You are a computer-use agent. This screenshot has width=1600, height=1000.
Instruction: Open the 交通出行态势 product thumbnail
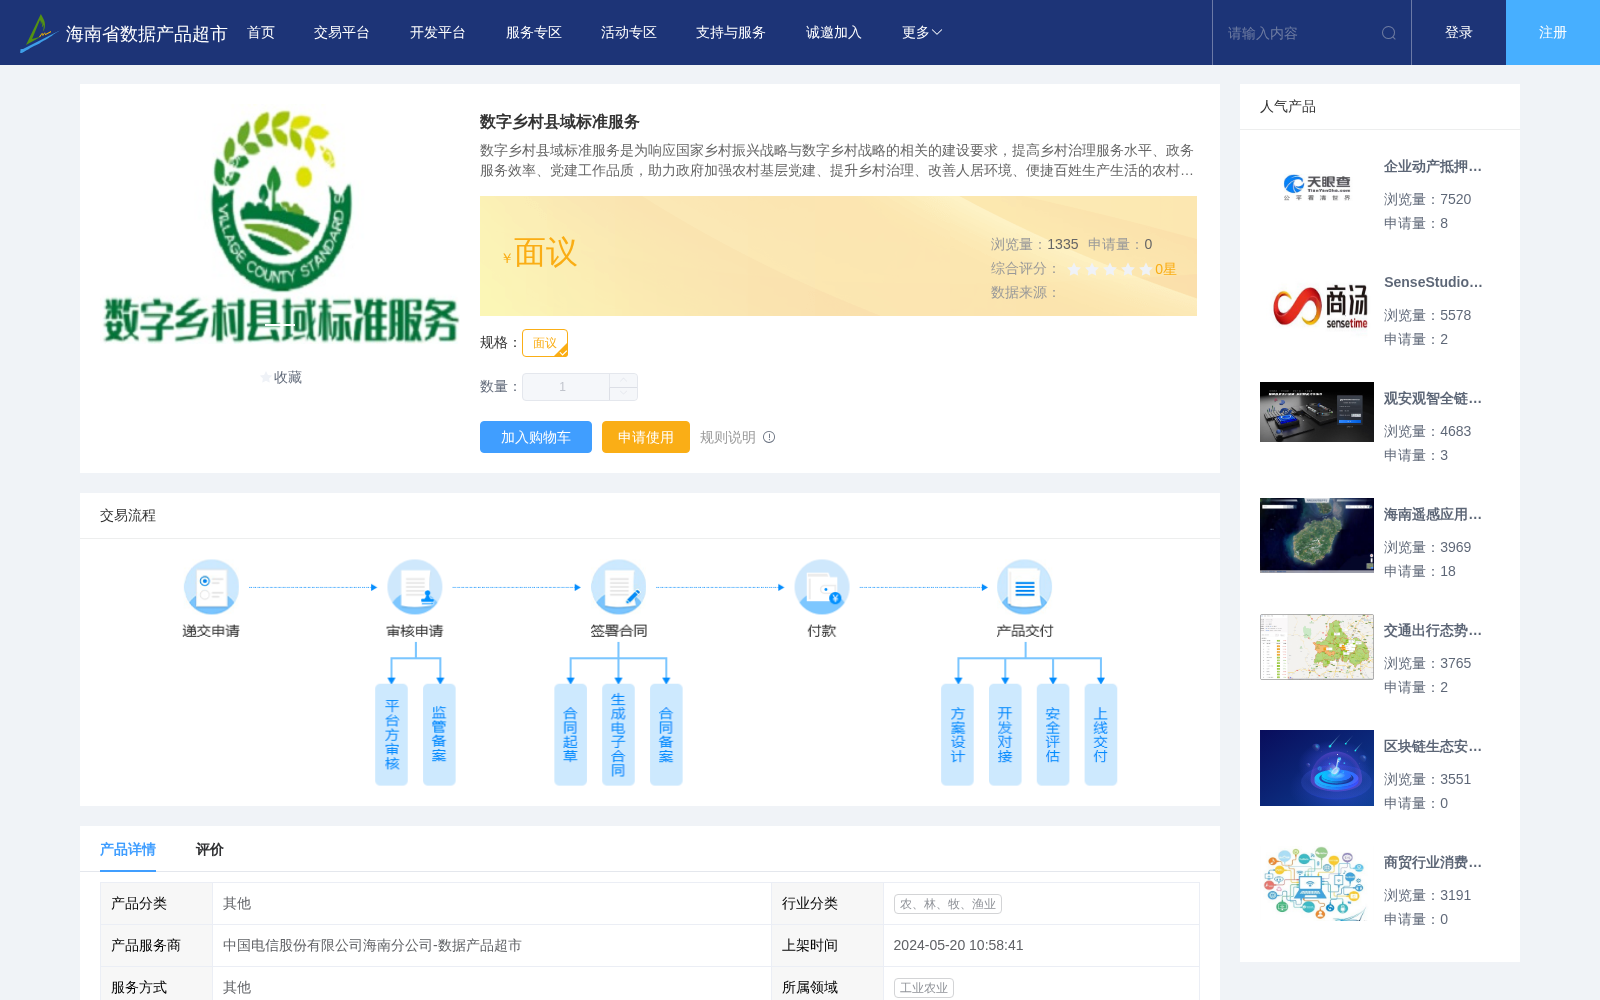coord(1317,647)
